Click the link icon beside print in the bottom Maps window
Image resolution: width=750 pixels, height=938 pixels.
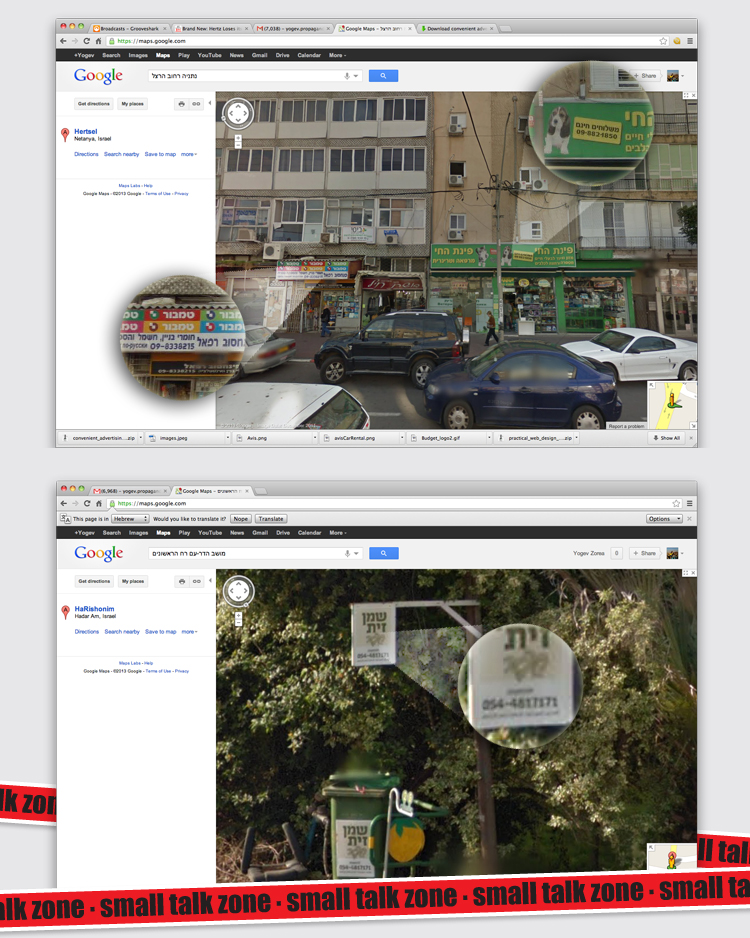point(197,581)
